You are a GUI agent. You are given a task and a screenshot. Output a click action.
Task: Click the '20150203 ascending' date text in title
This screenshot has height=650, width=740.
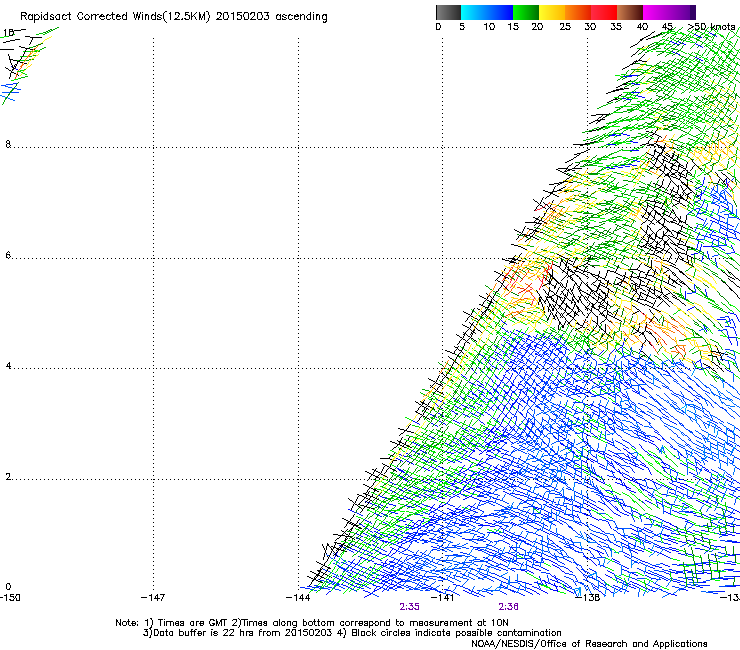[271, 17]
